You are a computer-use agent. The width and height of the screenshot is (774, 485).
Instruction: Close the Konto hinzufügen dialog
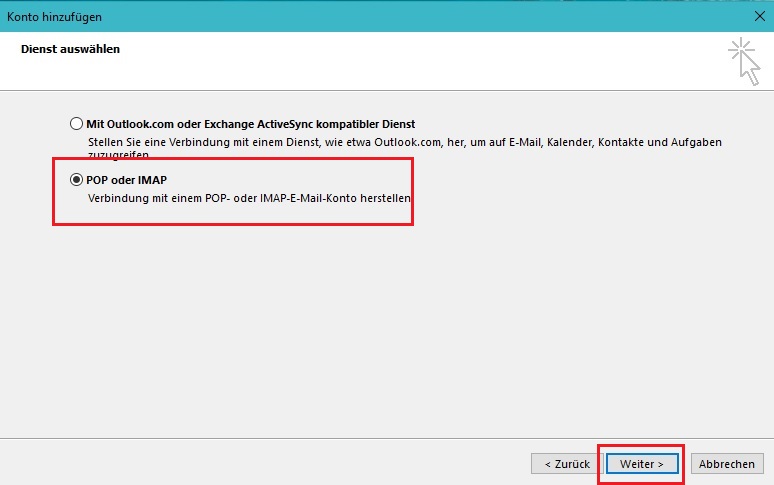pyautogui.click(x=757, y=17)
